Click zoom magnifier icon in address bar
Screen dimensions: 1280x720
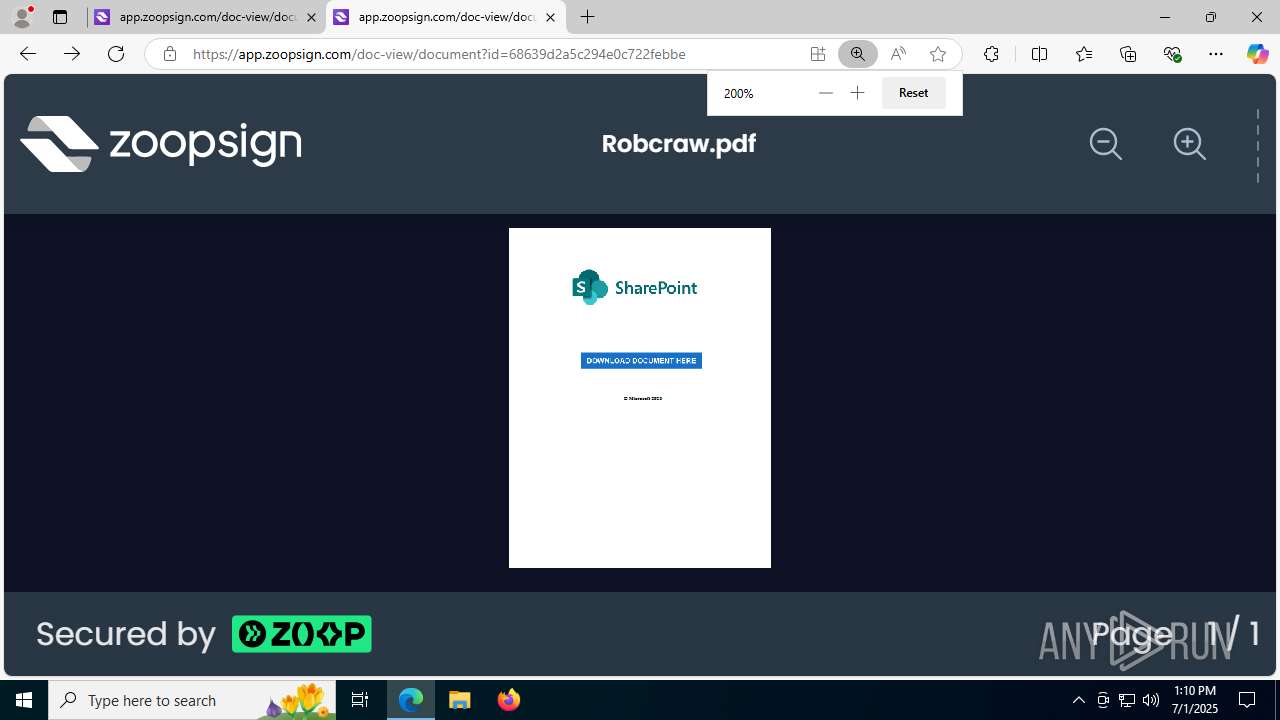pos(858,54)
